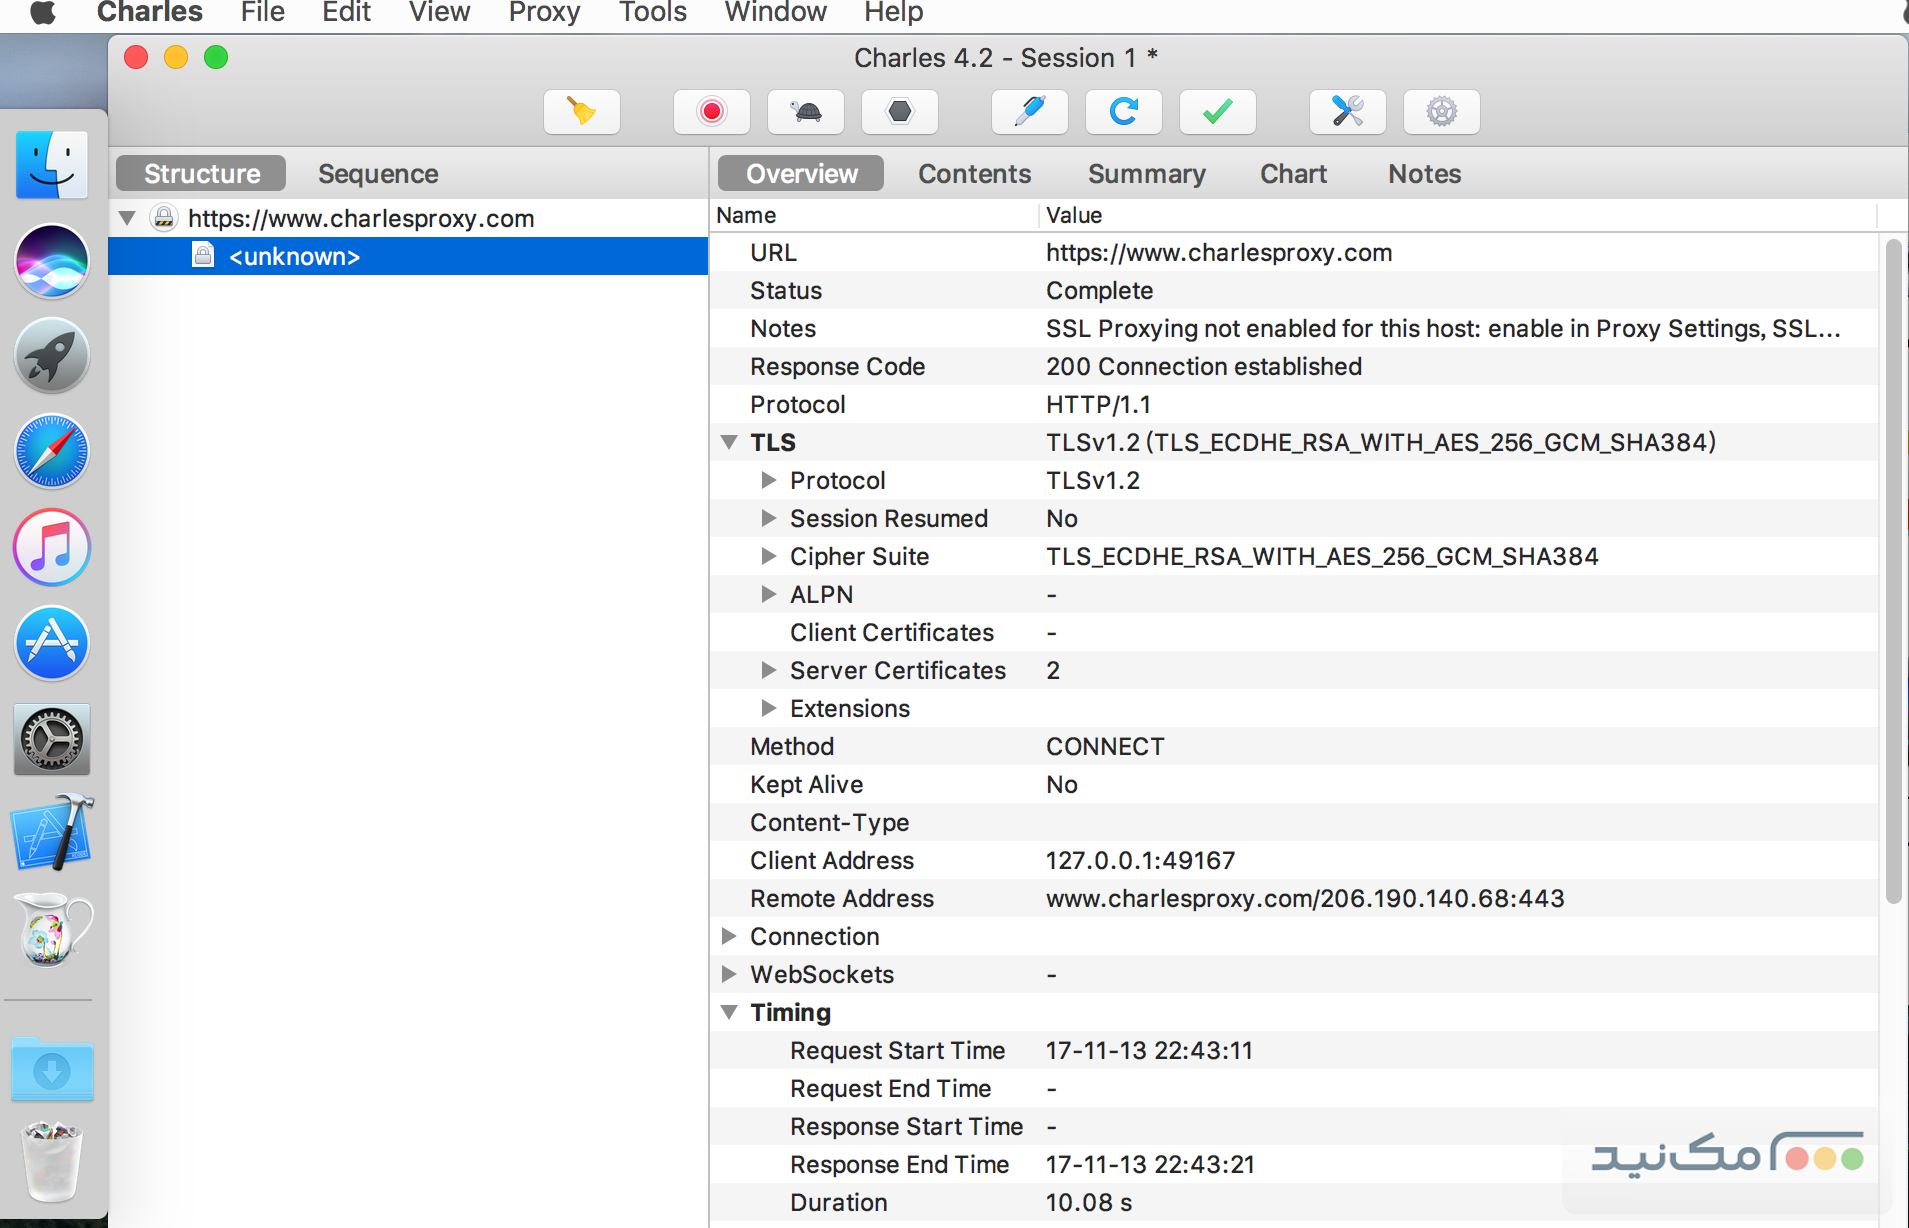
Task: Open the Proxy menu
Action: (x=544, y=13)
